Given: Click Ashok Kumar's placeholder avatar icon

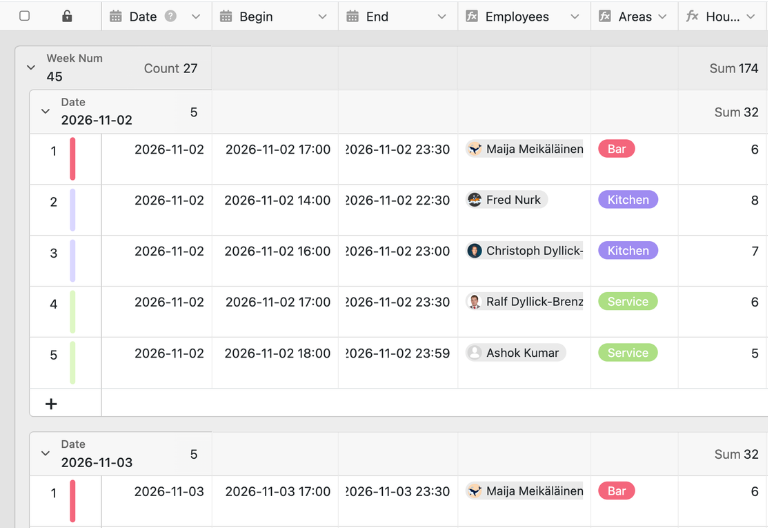Looking at the screenshot, I should click(474, 353).
